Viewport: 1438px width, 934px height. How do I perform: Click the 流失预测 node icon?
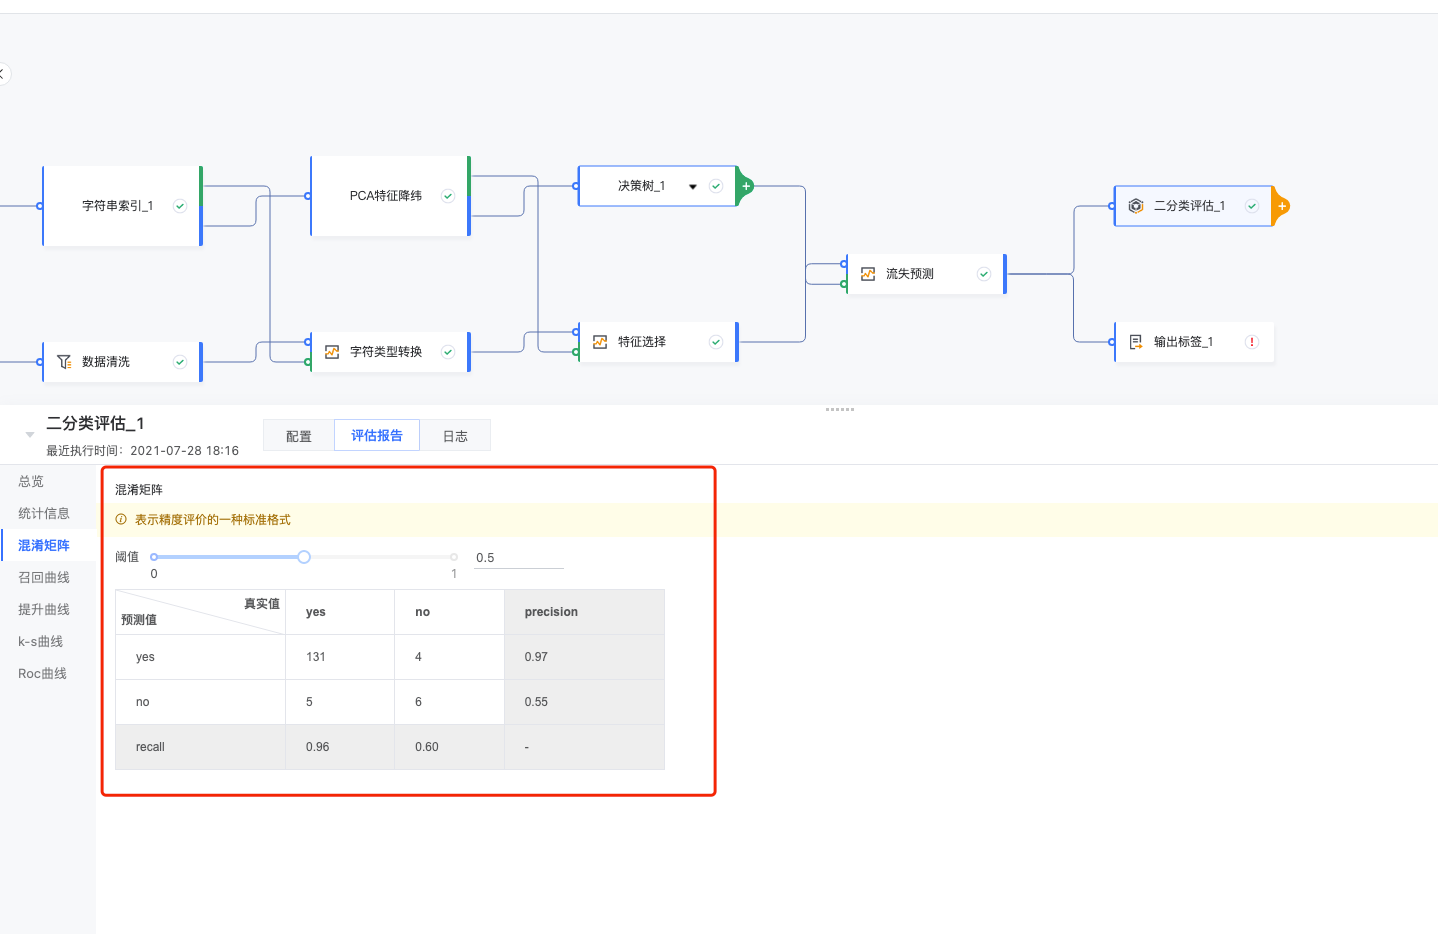tap(868, 274)
